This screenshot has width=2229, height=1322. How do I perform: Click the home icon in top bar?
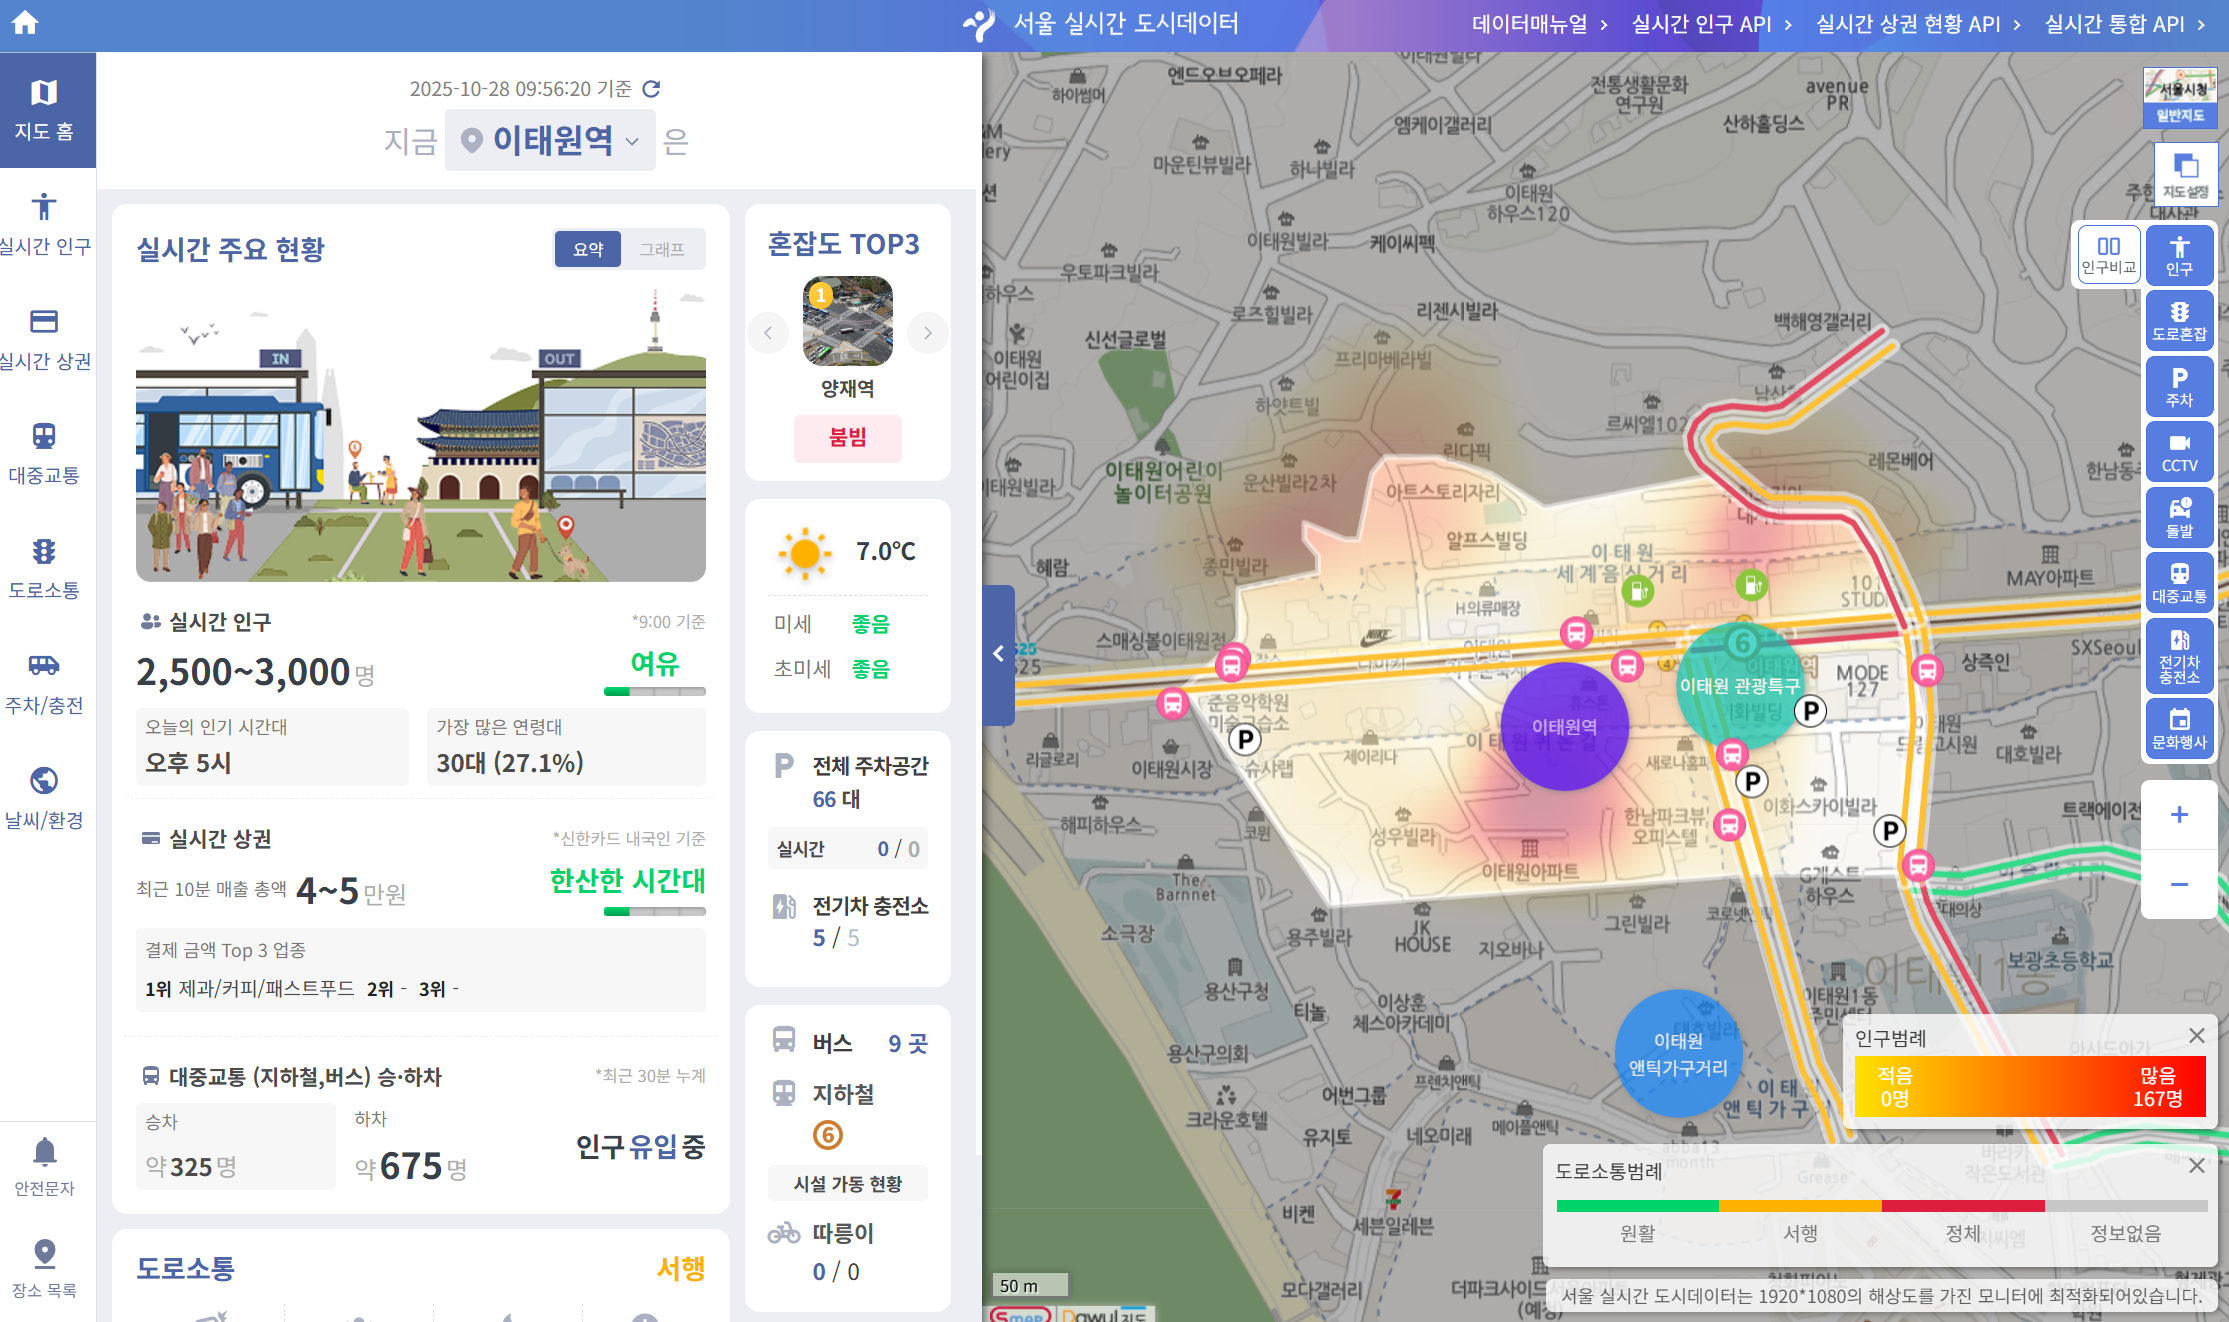click(x=25, y=23)
